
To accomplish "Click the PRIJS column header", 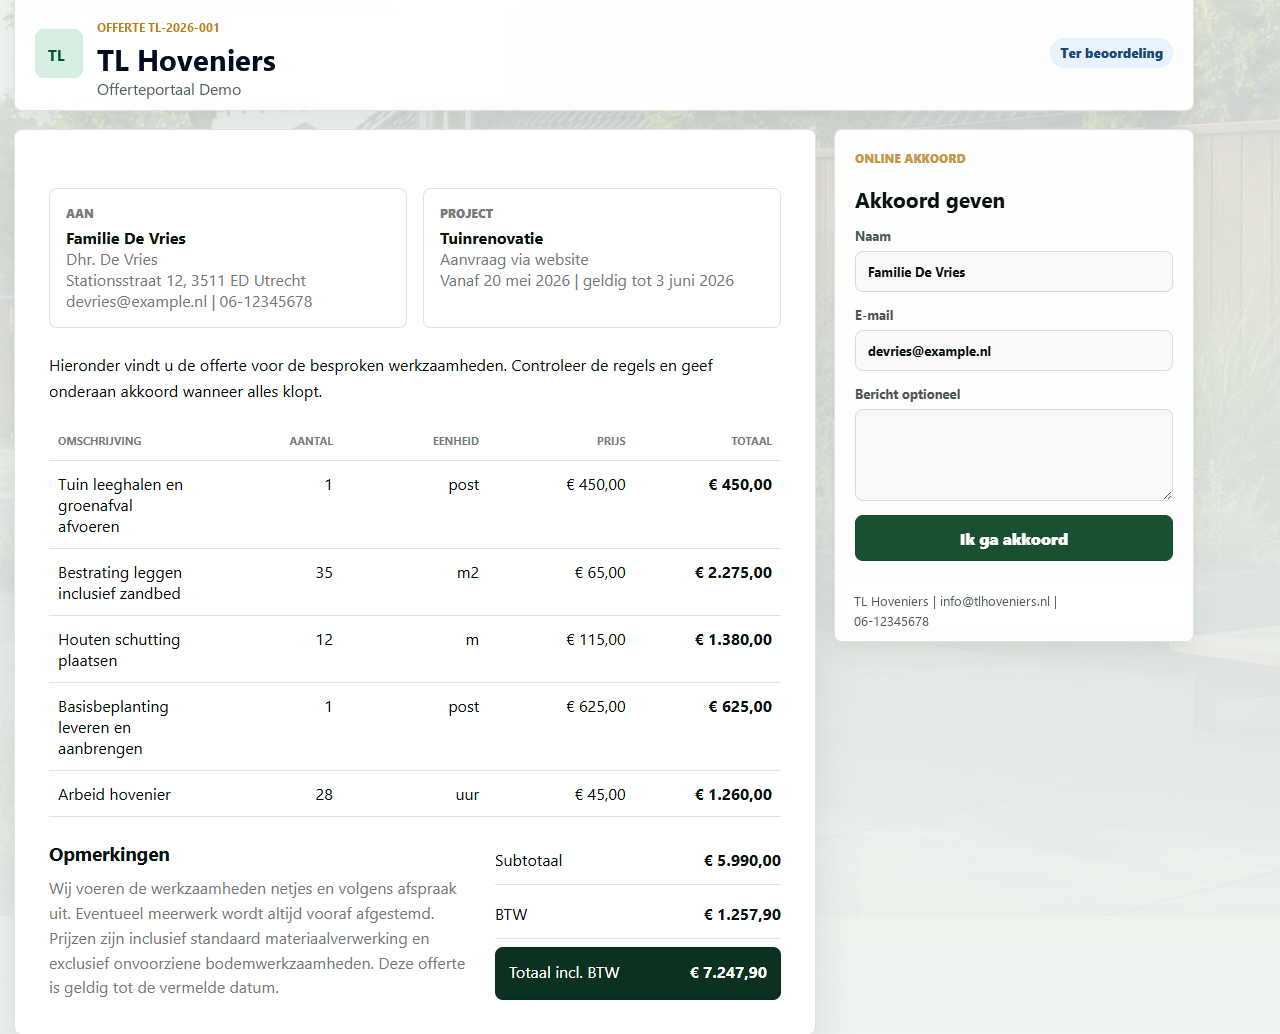I will [611, 441].
